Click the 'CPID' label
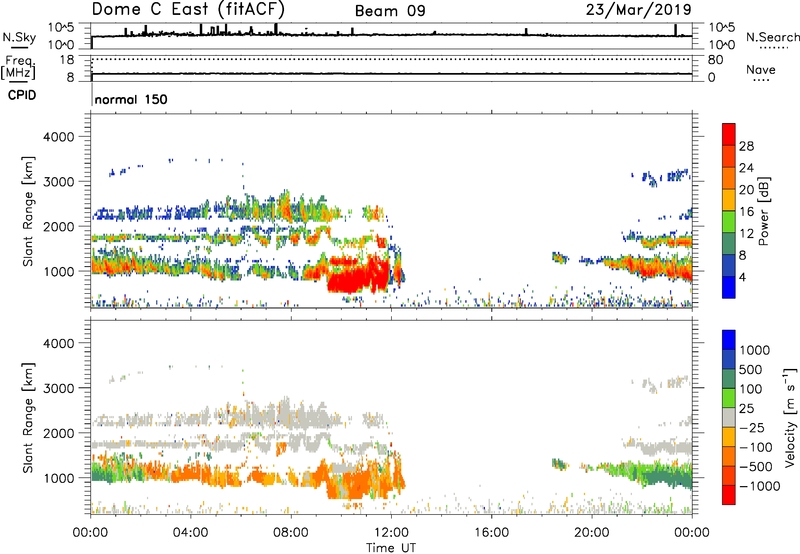The width and height of the screenshot is (800, 554). 22,95
